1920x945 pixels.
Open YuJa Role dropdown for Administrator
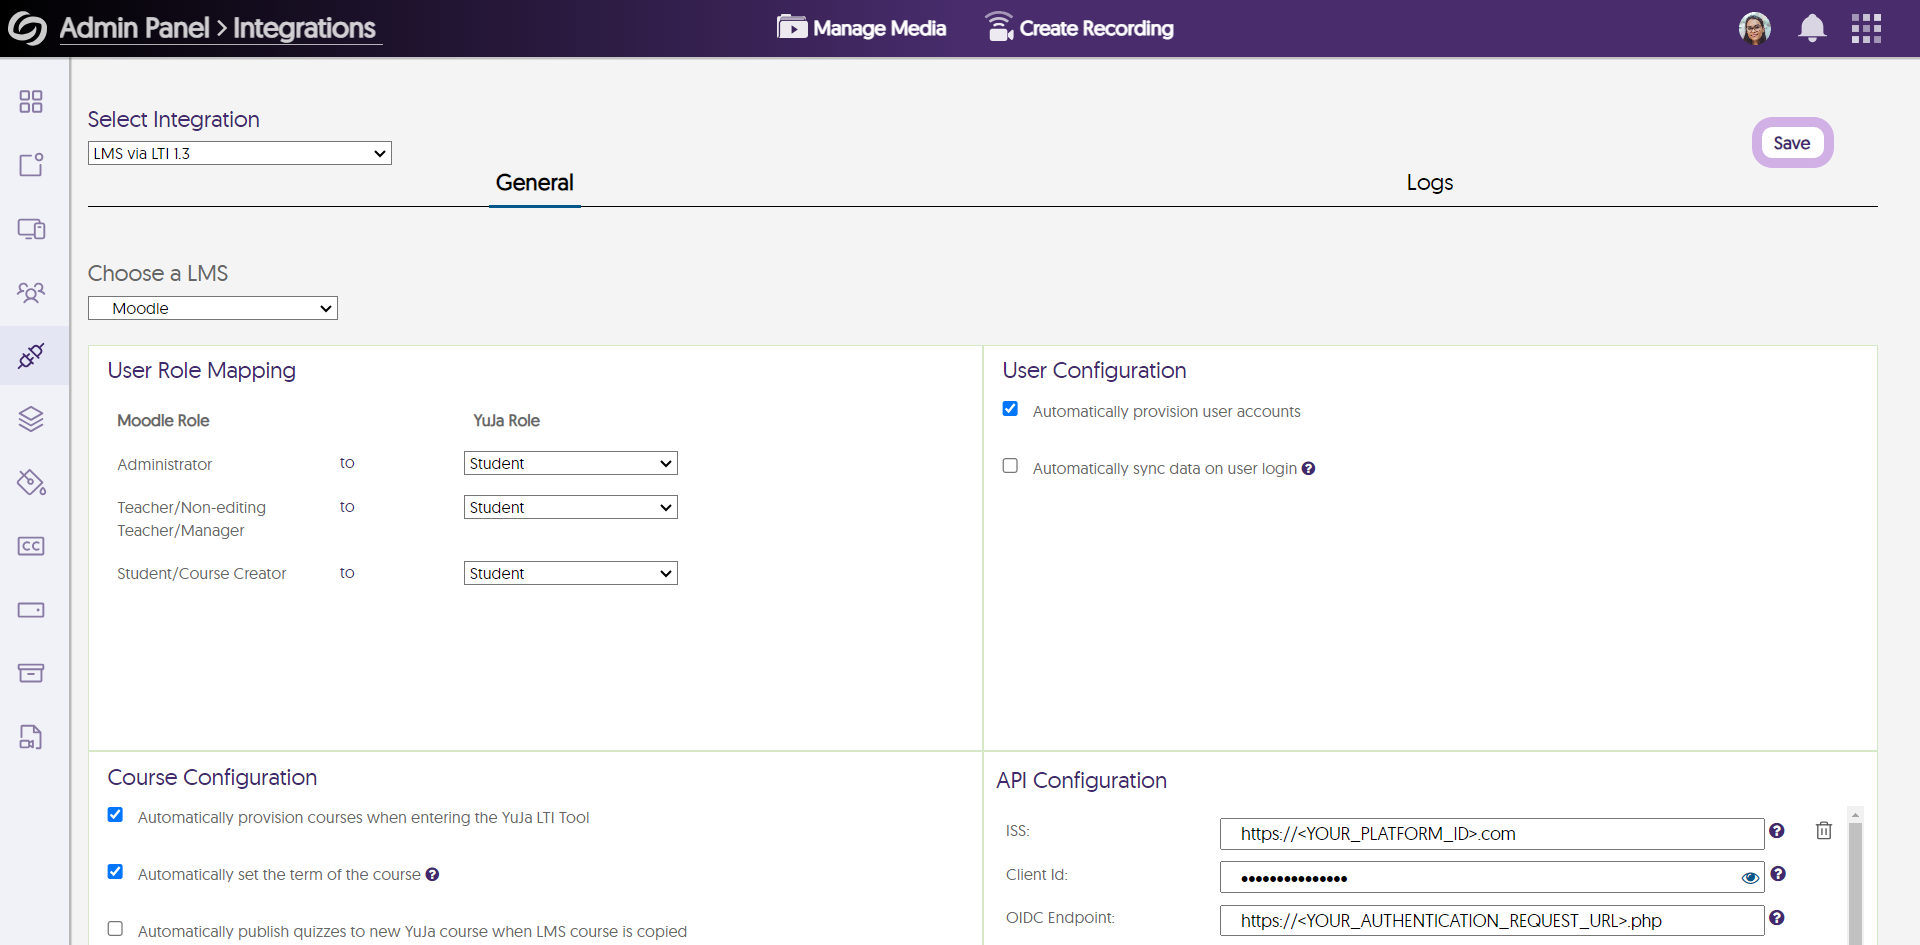[571, 463]
